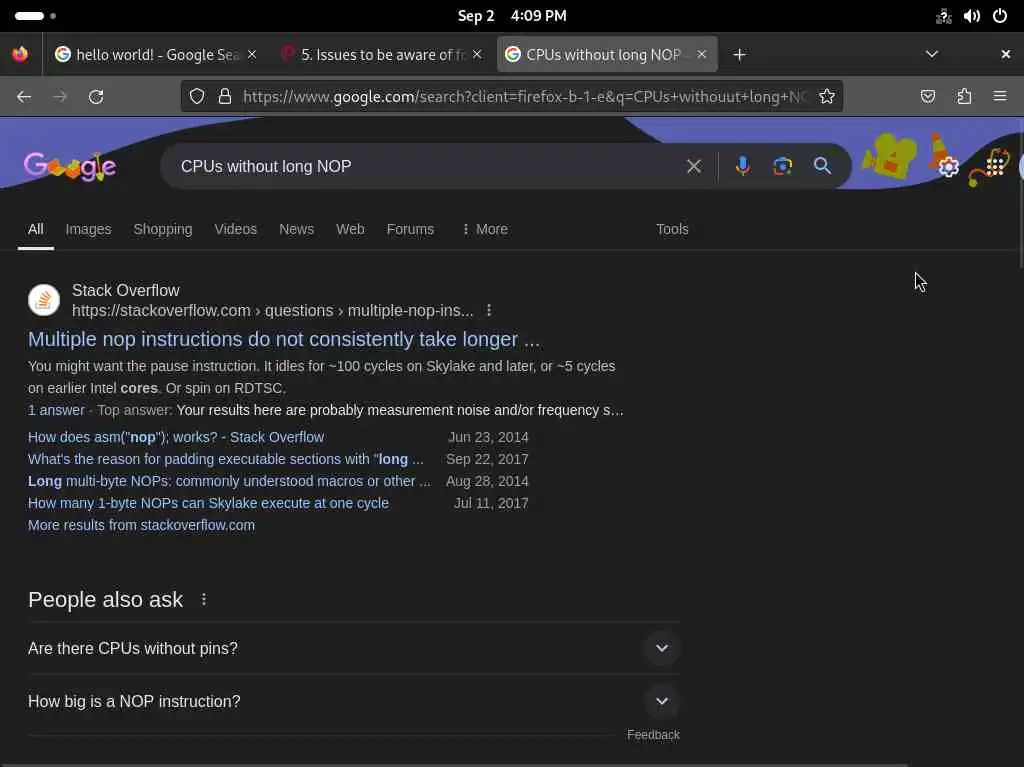
Task: Open the shield tracking protection icon
Action: (197, 97)
